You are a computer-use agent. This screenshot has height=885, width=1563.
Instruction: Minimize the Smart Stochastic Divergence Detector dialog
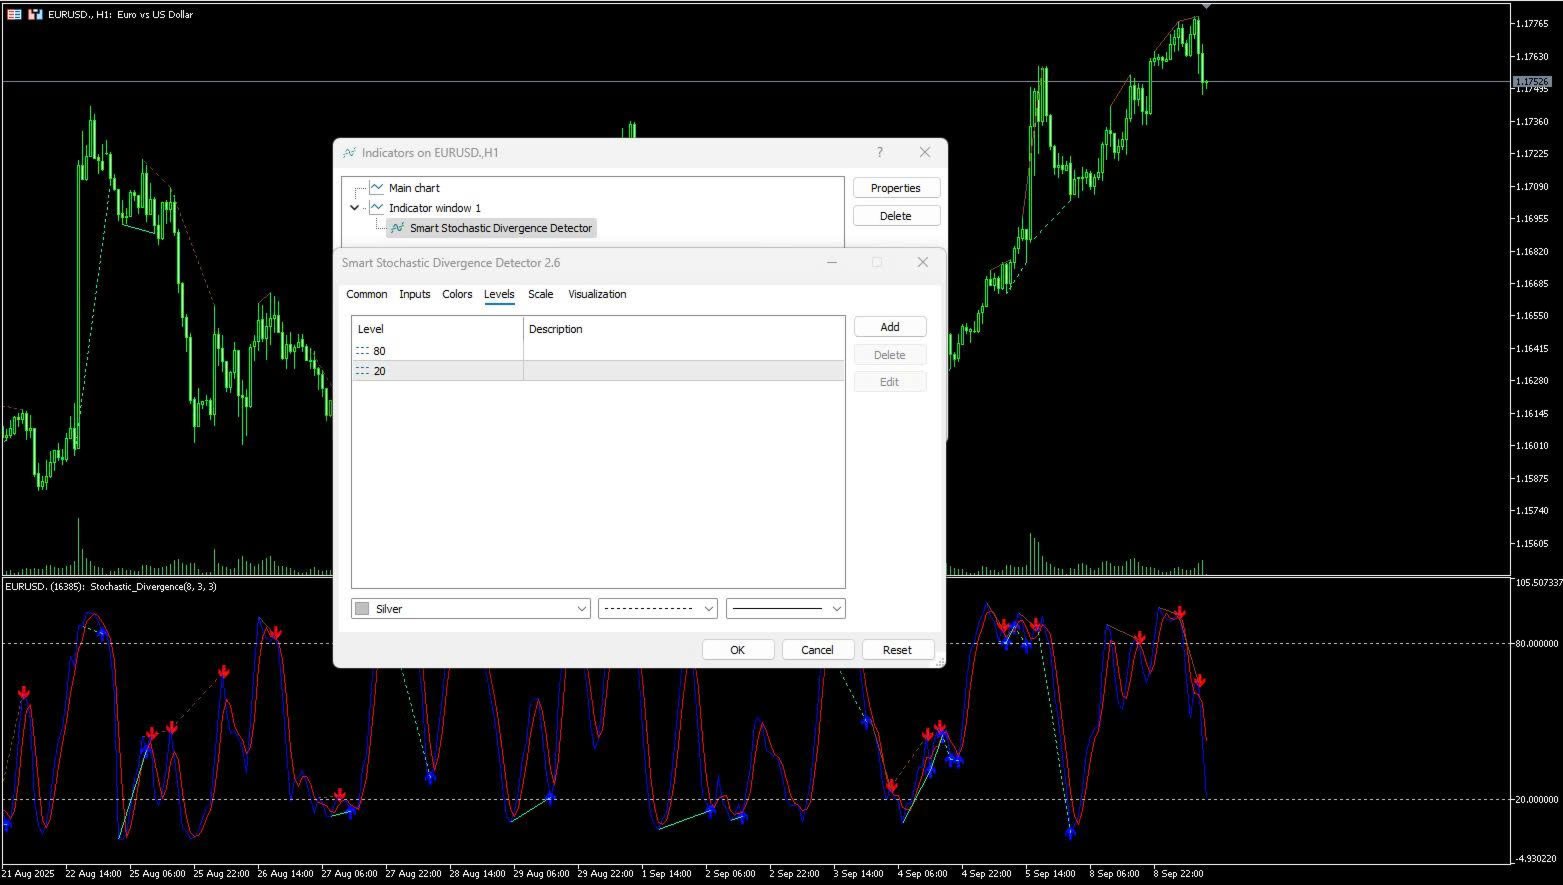coord(832,262)
